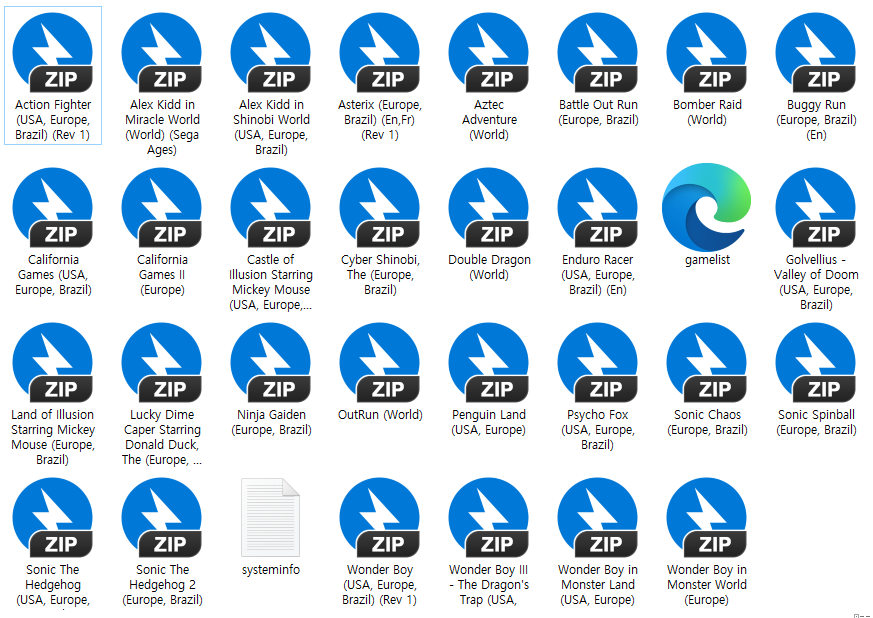Click 'California Games II (Europe)' name text
Screen dimensions: 873x618
click(162, 274)
